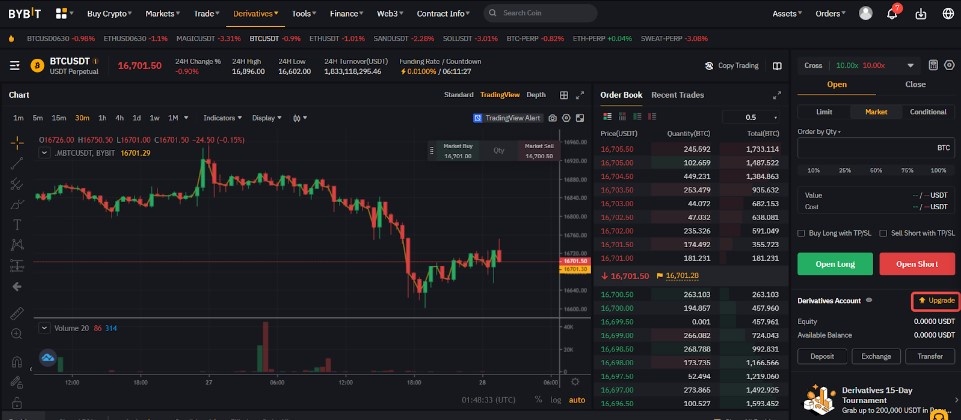Click the back arrow in drawing toolbar
Image resolution: width=961 pixels, height=420 pixels.
coord(17,286)
